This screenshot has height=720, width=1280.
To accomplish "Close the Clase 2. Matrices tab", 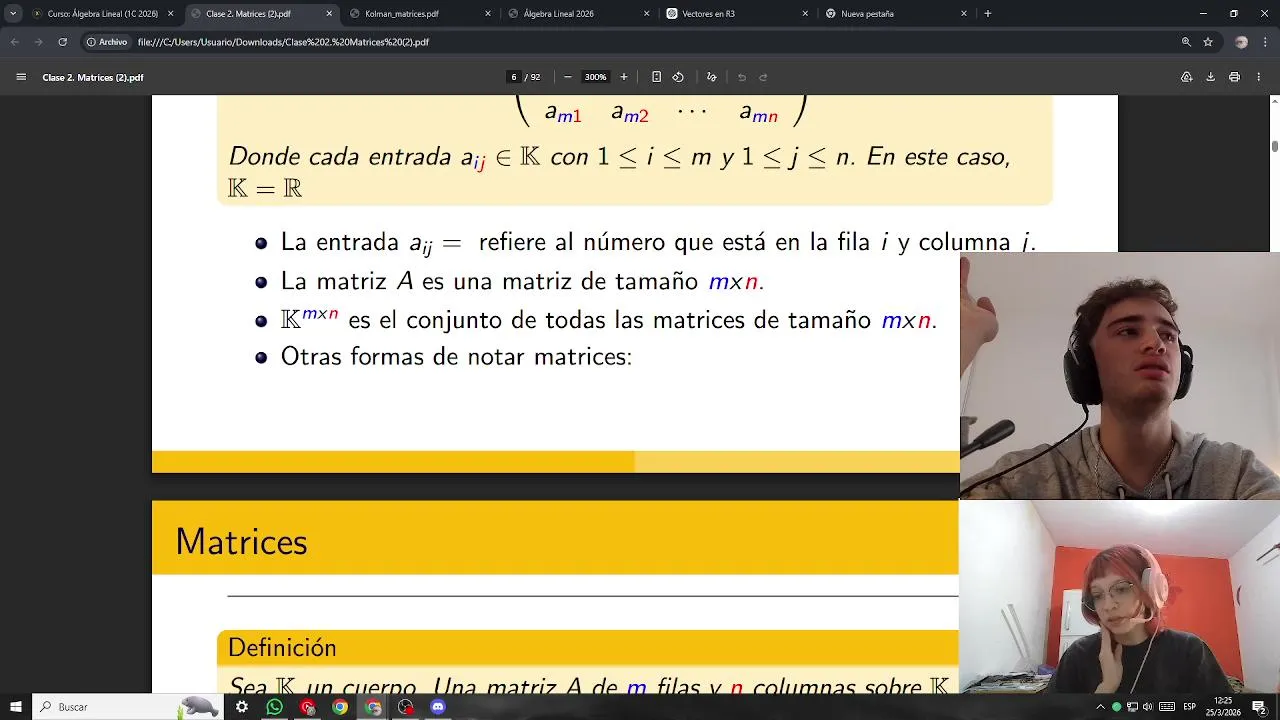I will tap(329, 14).
